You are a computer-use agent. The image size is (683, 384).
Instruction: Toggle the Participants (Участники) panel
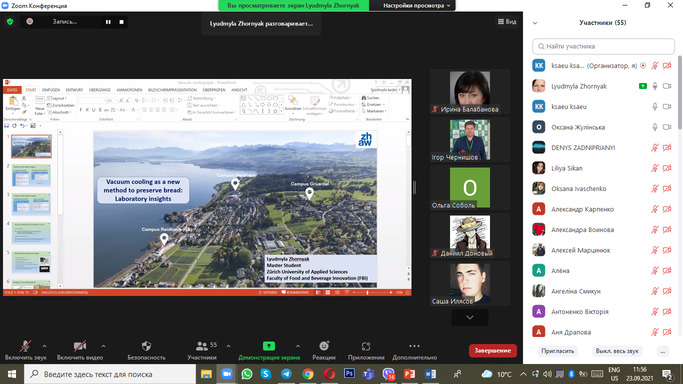click(x=202, y=346)
